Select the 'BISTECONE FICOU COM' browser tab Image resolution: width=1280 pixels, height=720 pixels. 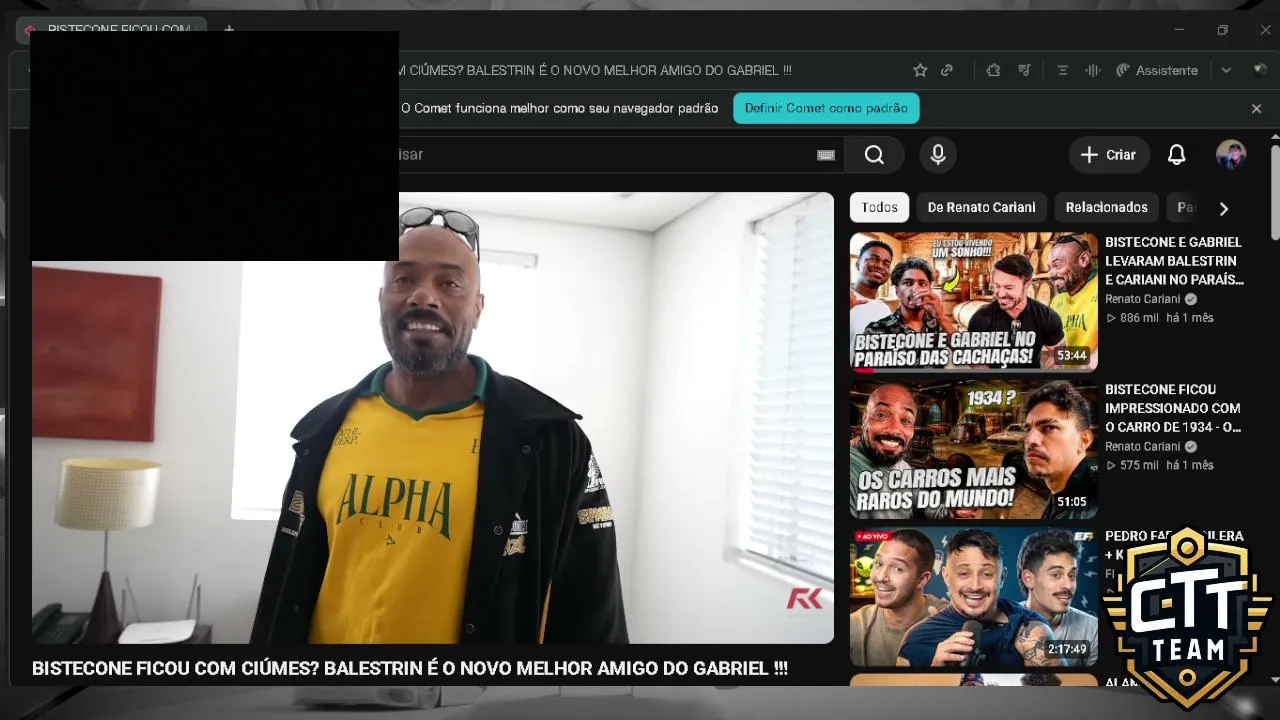112,30
